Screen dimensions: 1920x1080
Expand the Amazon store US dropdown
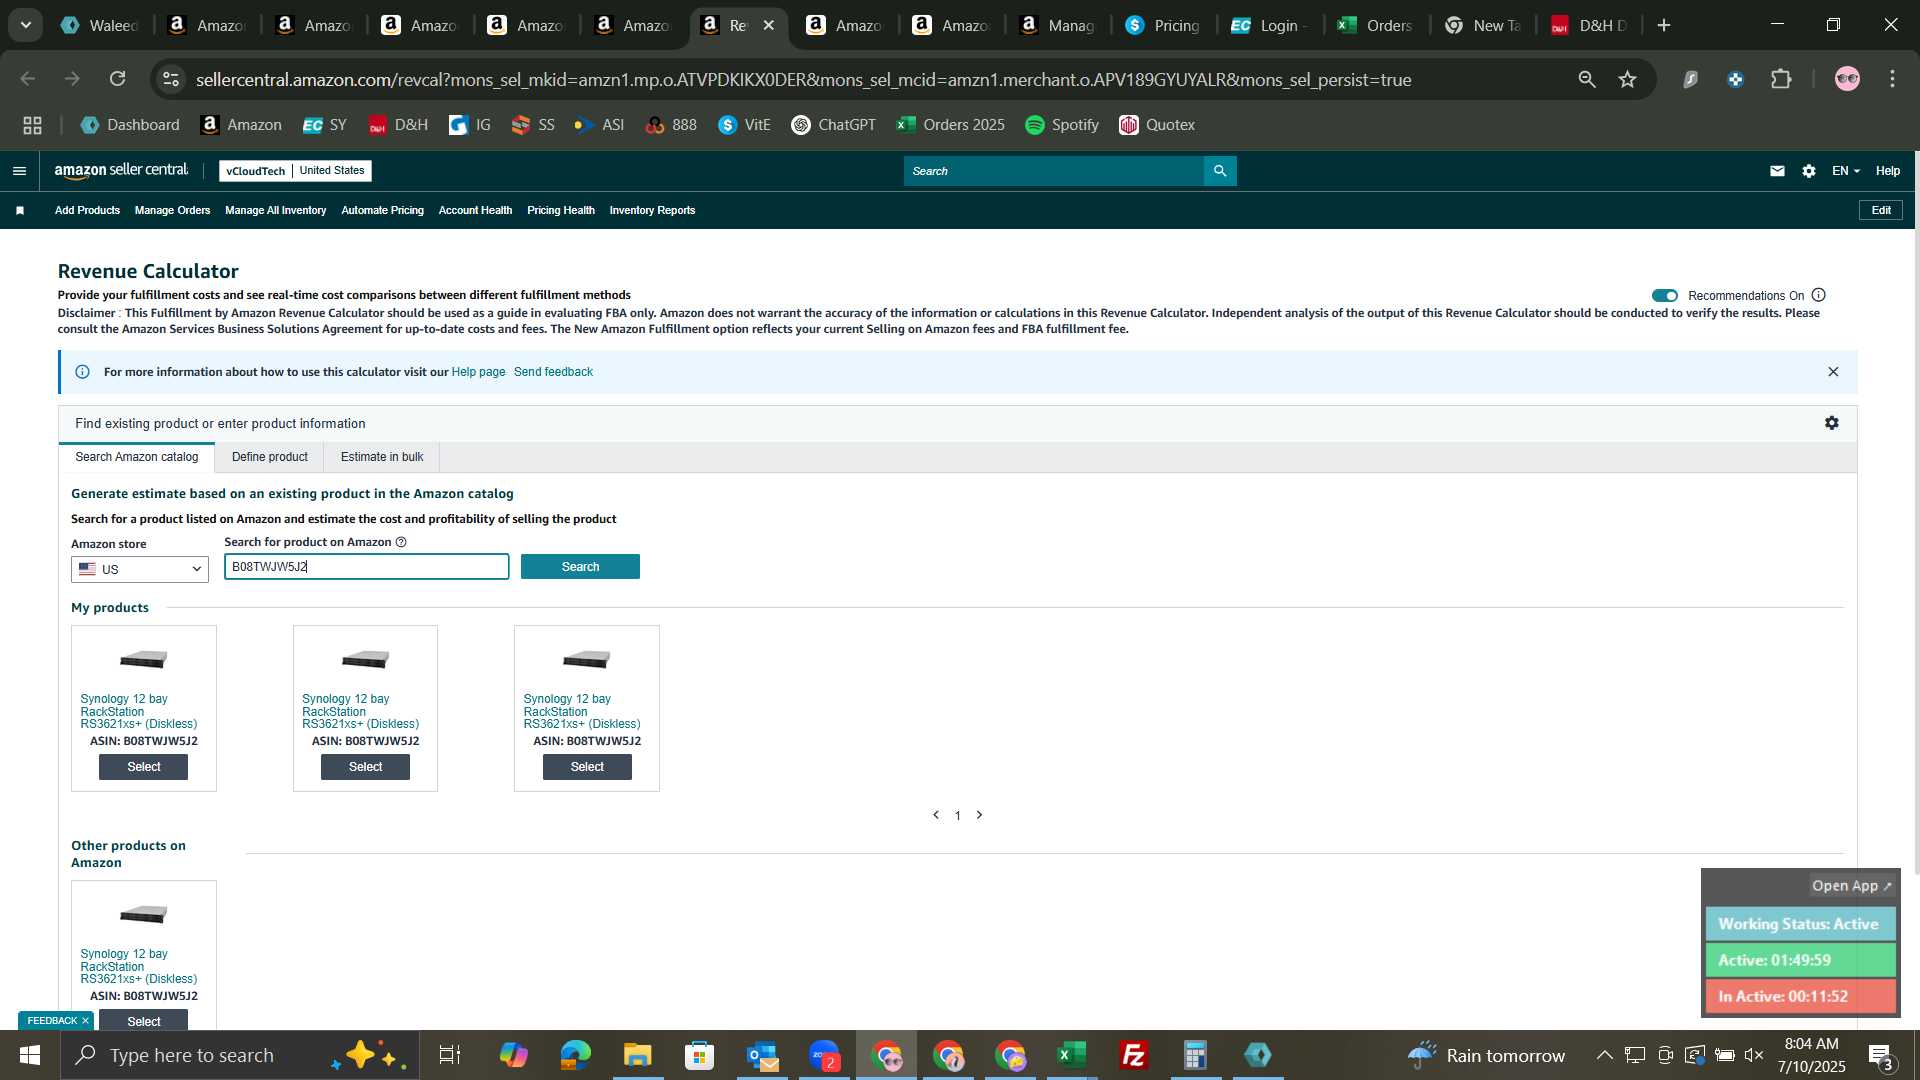139,569
